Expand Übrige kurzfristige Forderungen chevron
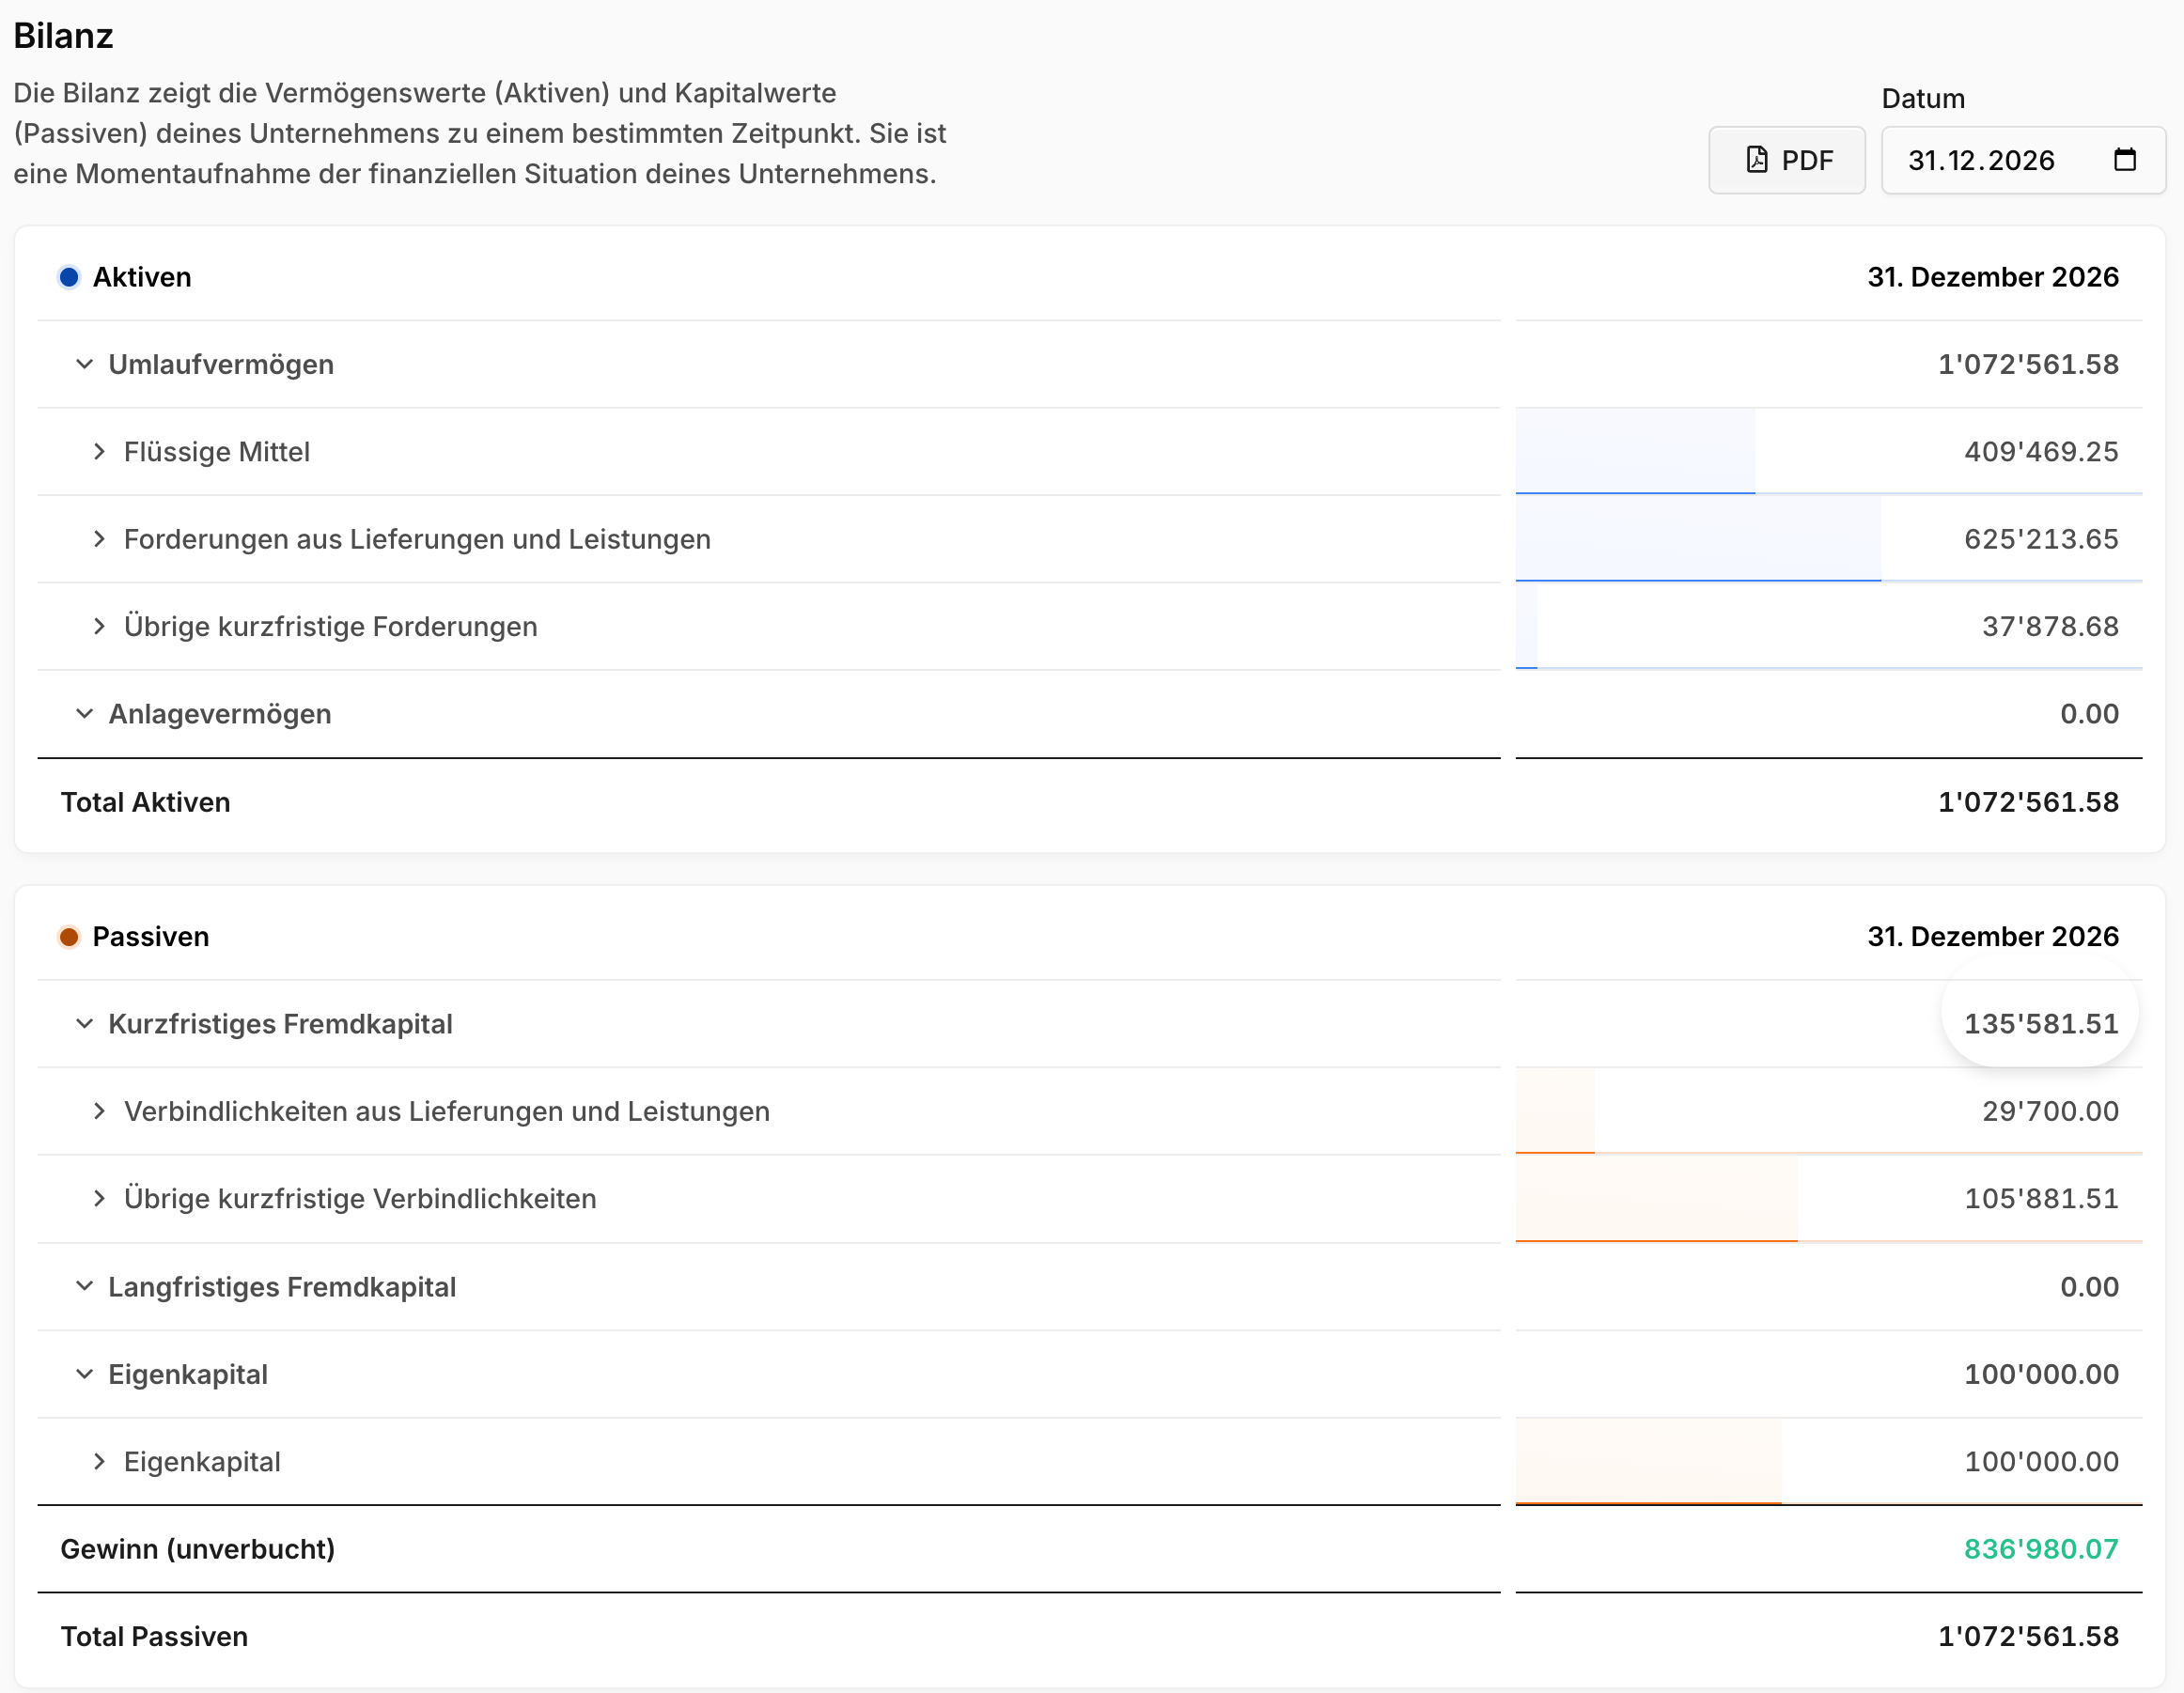The height and width of the screenshot is (1693, 2184). pyautogui.click(x=99, y=626)
